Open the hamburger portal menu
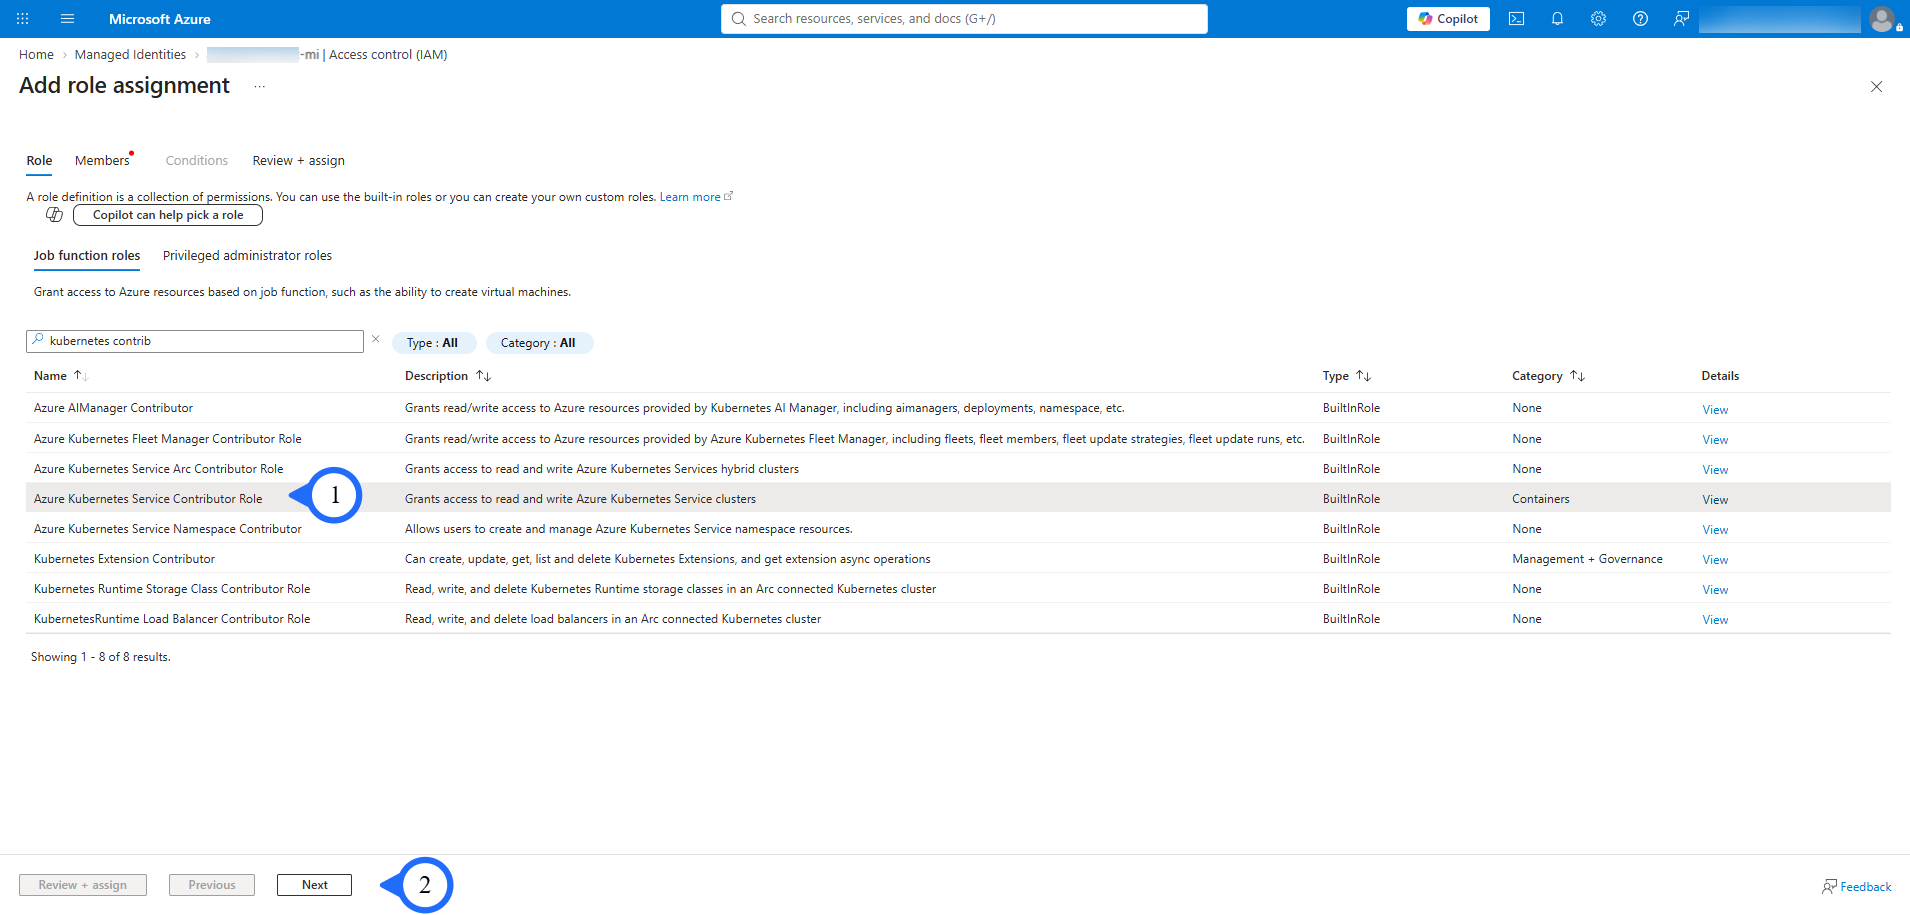Image resolution: width=1910 pixels, height=915 pixels. 68,19
